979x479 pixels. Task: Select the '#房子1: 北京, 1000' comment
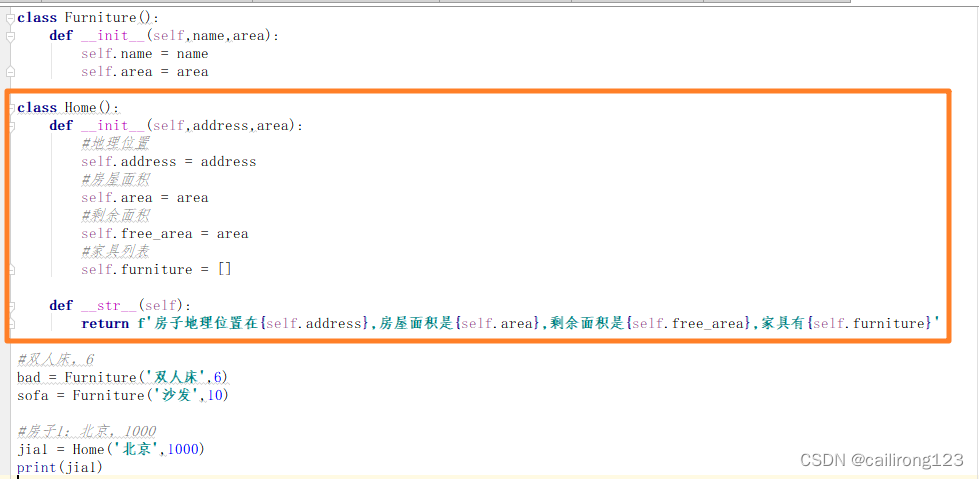87,431
